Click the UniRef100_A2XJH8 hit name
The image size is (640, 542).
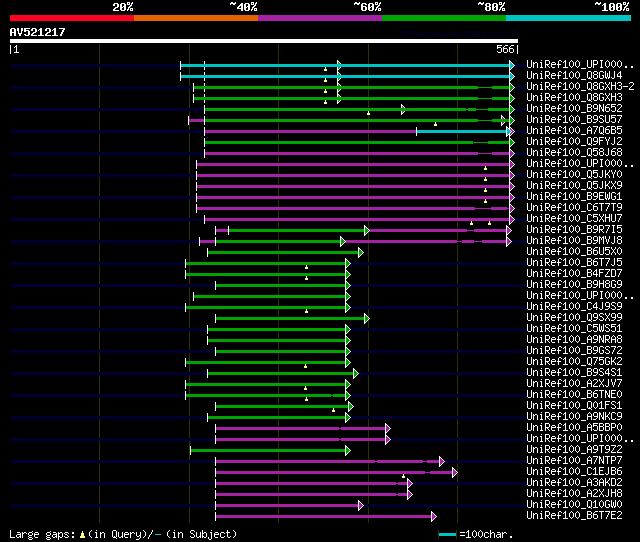(x=574, y=494)
